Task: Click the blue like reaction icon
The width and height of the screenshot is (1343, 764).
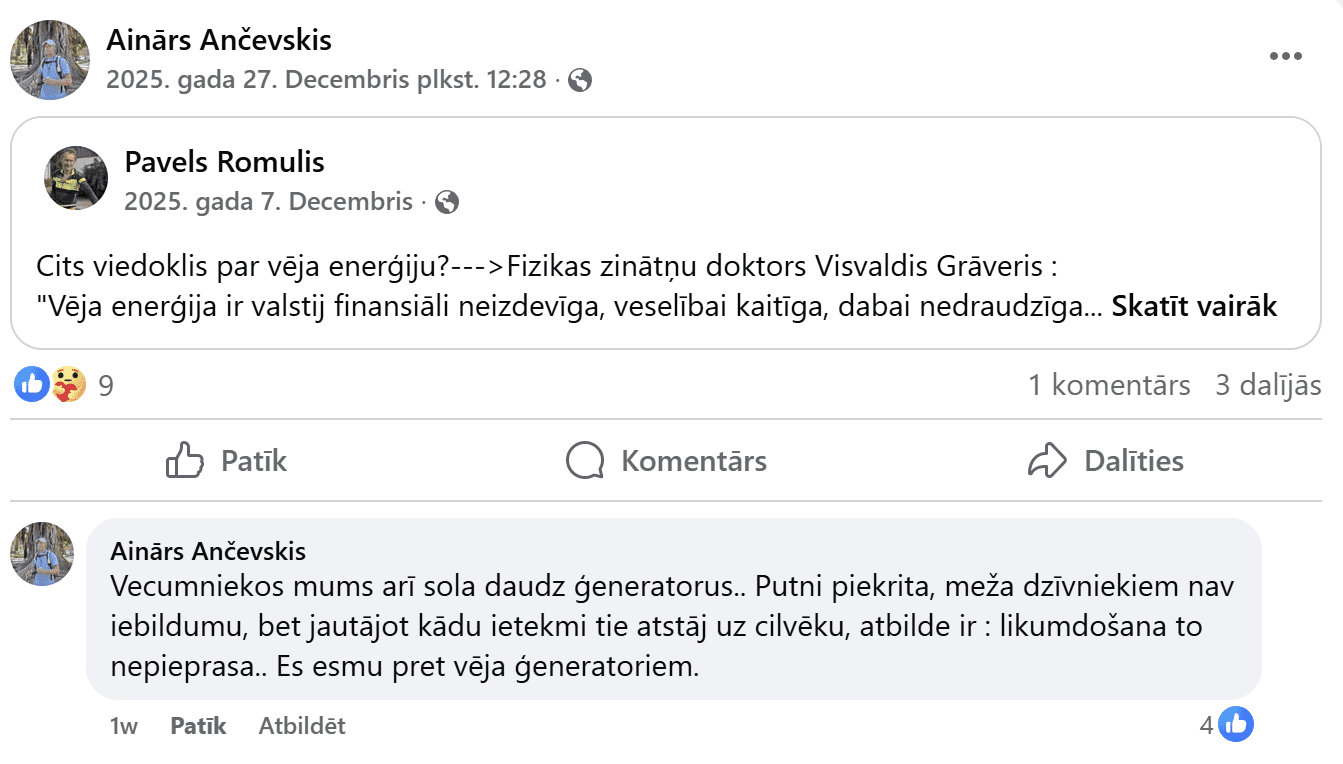Action: (x=31, y=384)
